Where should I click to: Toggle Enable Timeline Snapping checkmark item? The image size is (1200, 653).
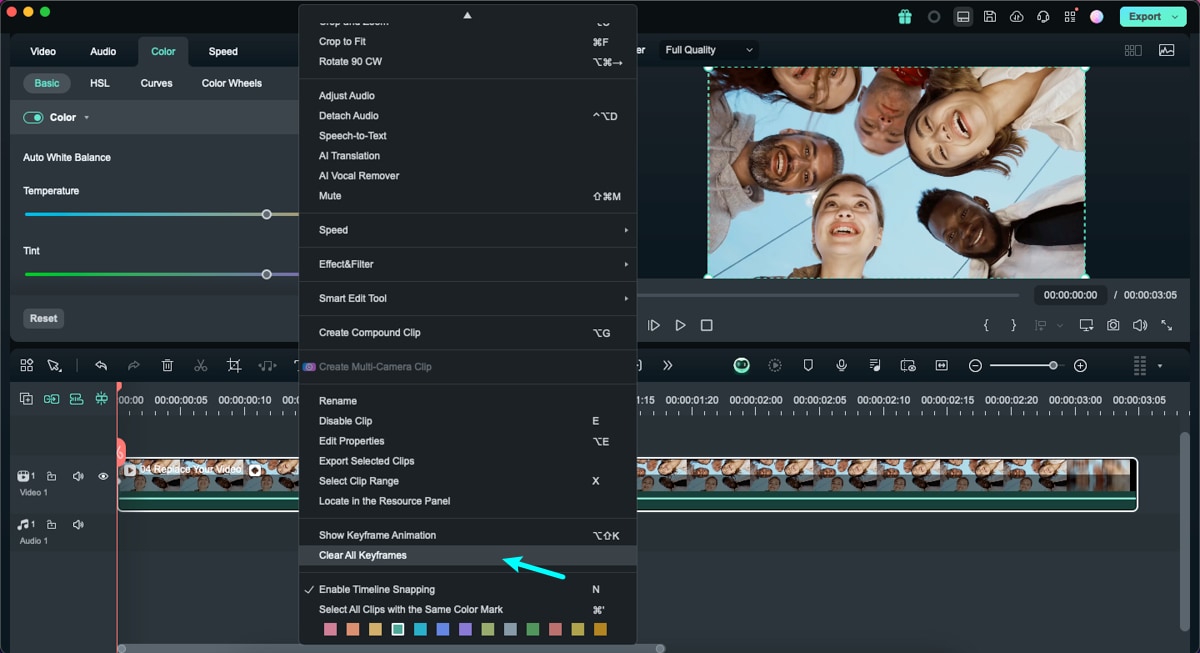tap(467, 589)
